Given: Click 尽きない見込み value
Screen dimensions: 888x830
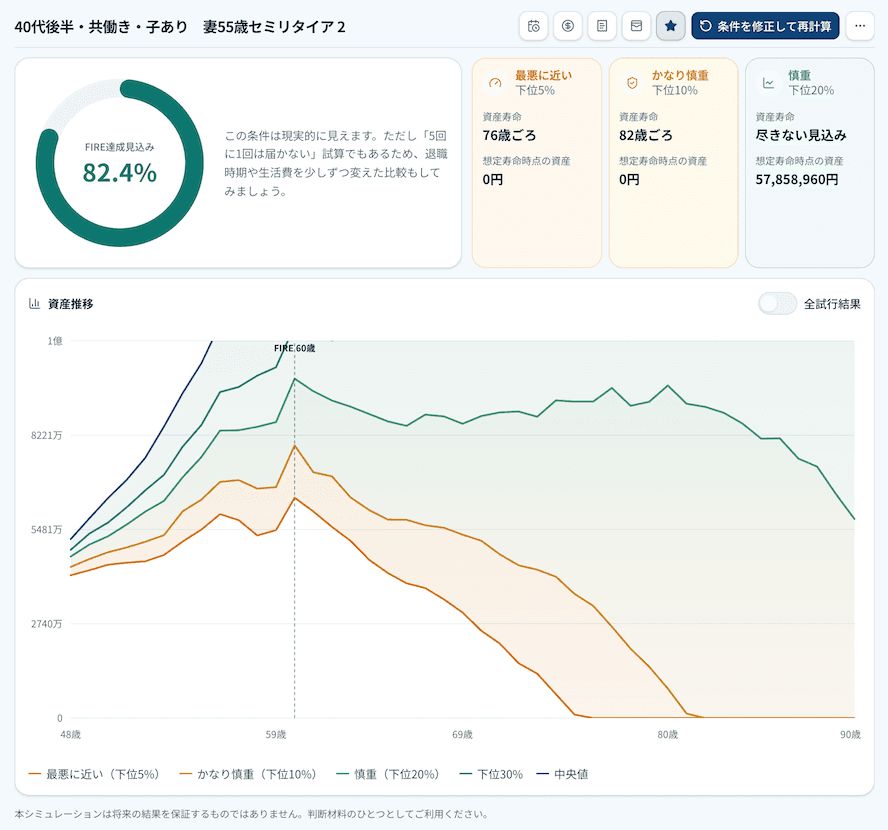Looking at the screenshot, I should pyautogui.click(x=801, y=135).
